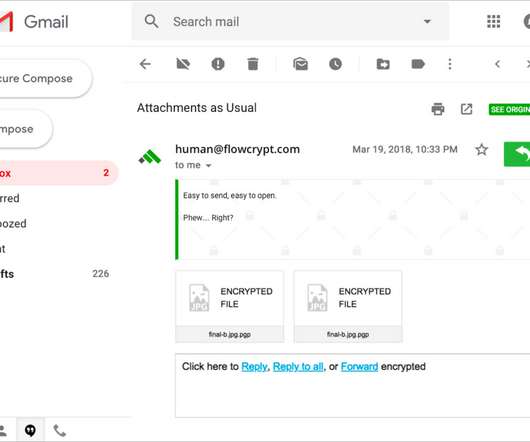Open the Google apps grid
Image resolution: width=530 pixels, height=442 pixels.
pyautogui.click(x=493, y=22)
